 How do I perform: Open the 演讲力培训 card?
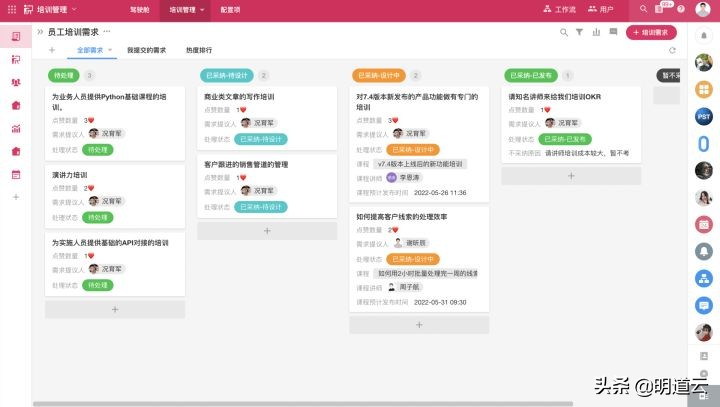[x=115, y=196]
